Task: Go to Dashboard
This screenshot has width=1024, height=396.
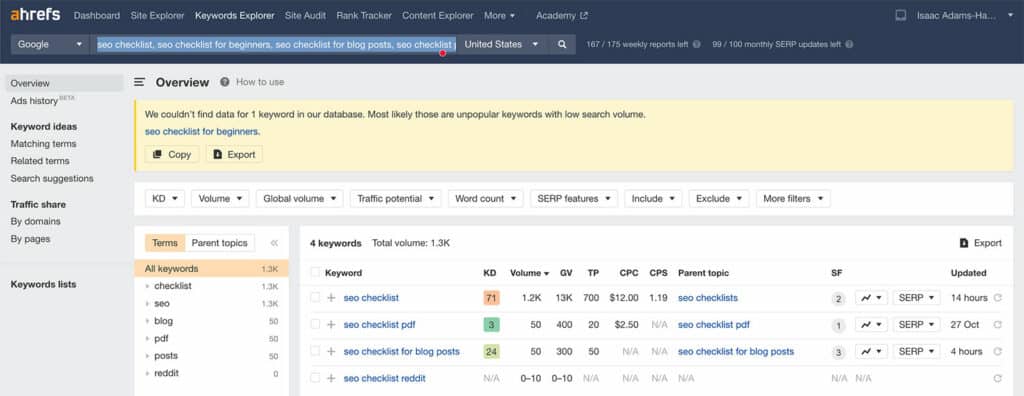Action: (97, 15)
